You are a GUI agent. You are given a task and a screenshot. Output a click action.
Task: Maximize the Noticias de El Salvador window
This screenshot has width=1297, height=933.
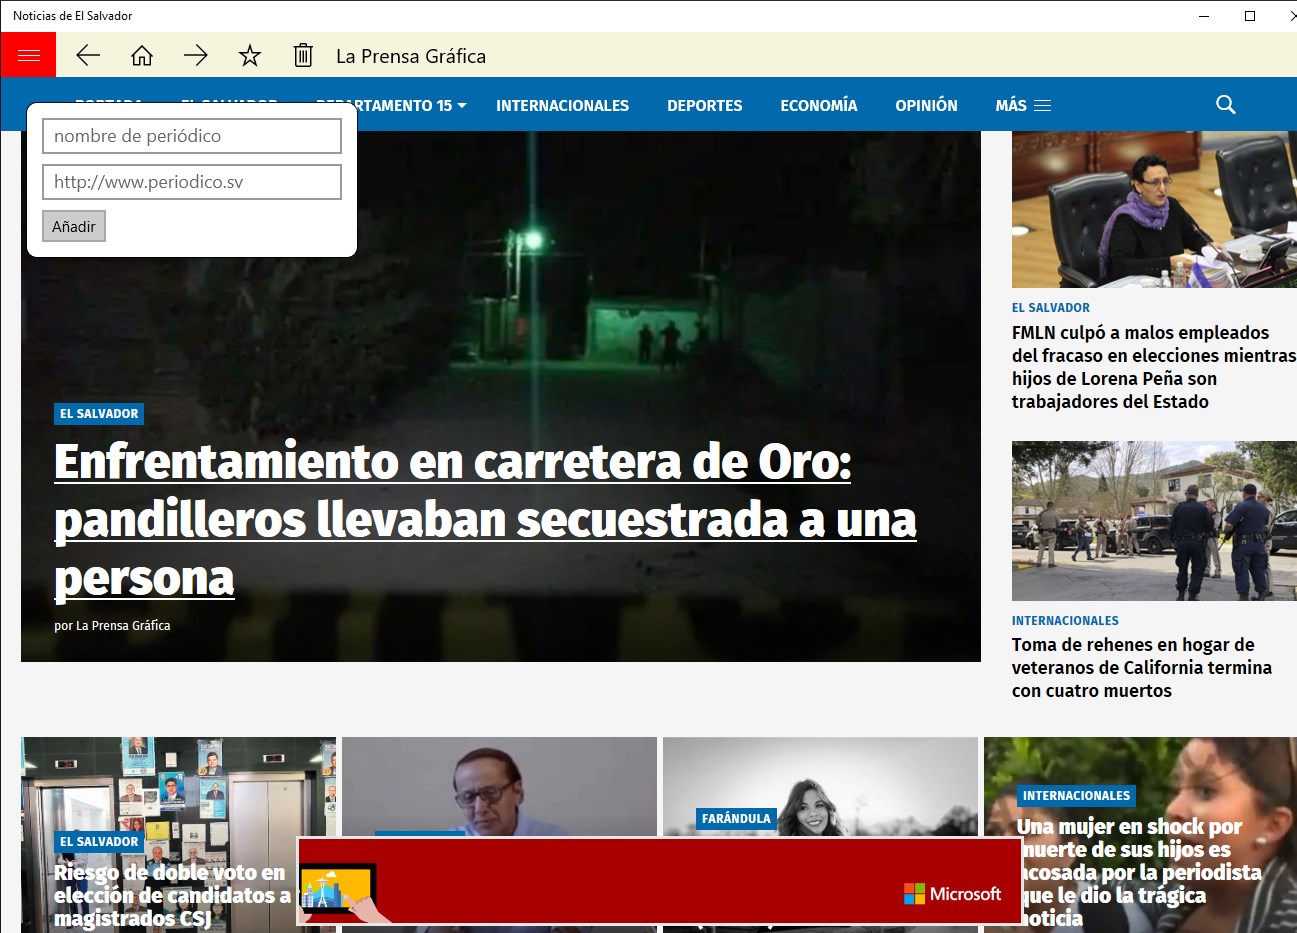pyautogui.click(x=1250, y=16)
